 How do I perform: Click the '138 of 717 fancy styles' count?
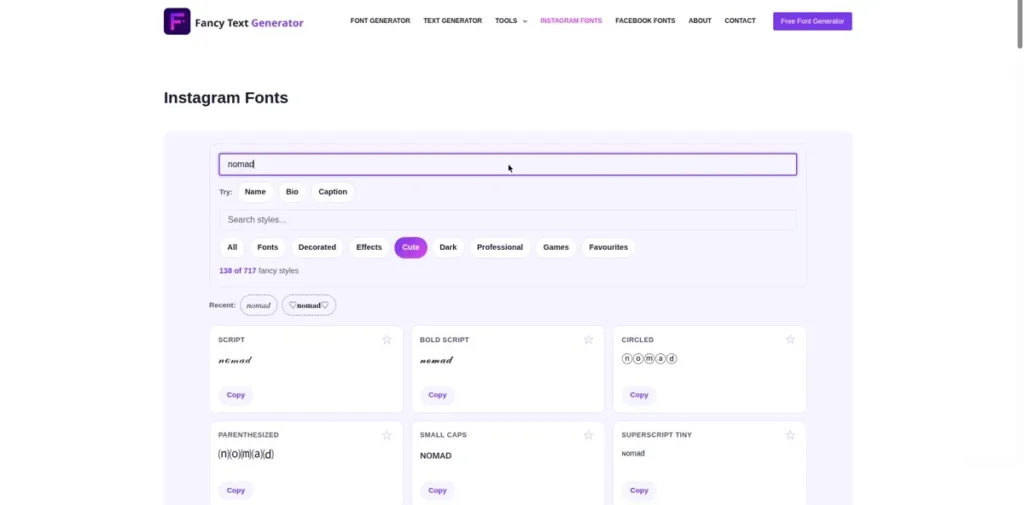[x=259, y=270]
